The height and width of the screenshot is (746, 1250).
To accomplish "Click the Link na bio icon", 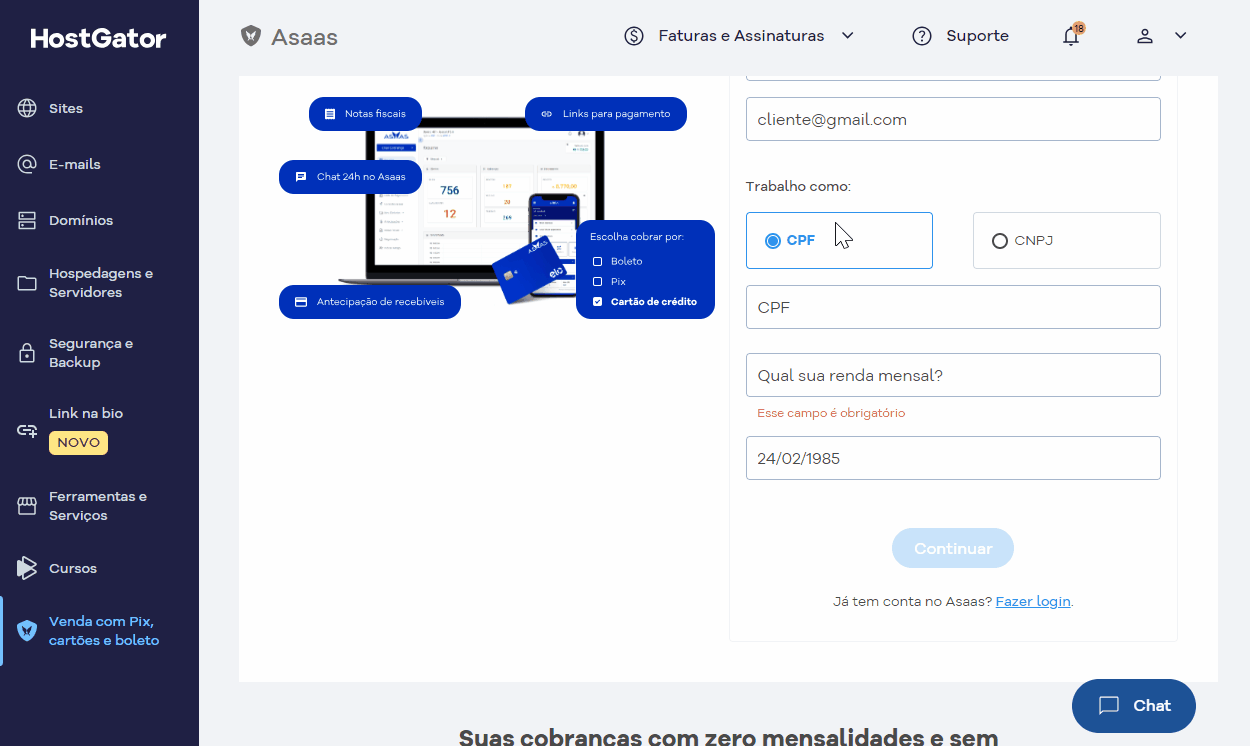I will click(27, 431).
